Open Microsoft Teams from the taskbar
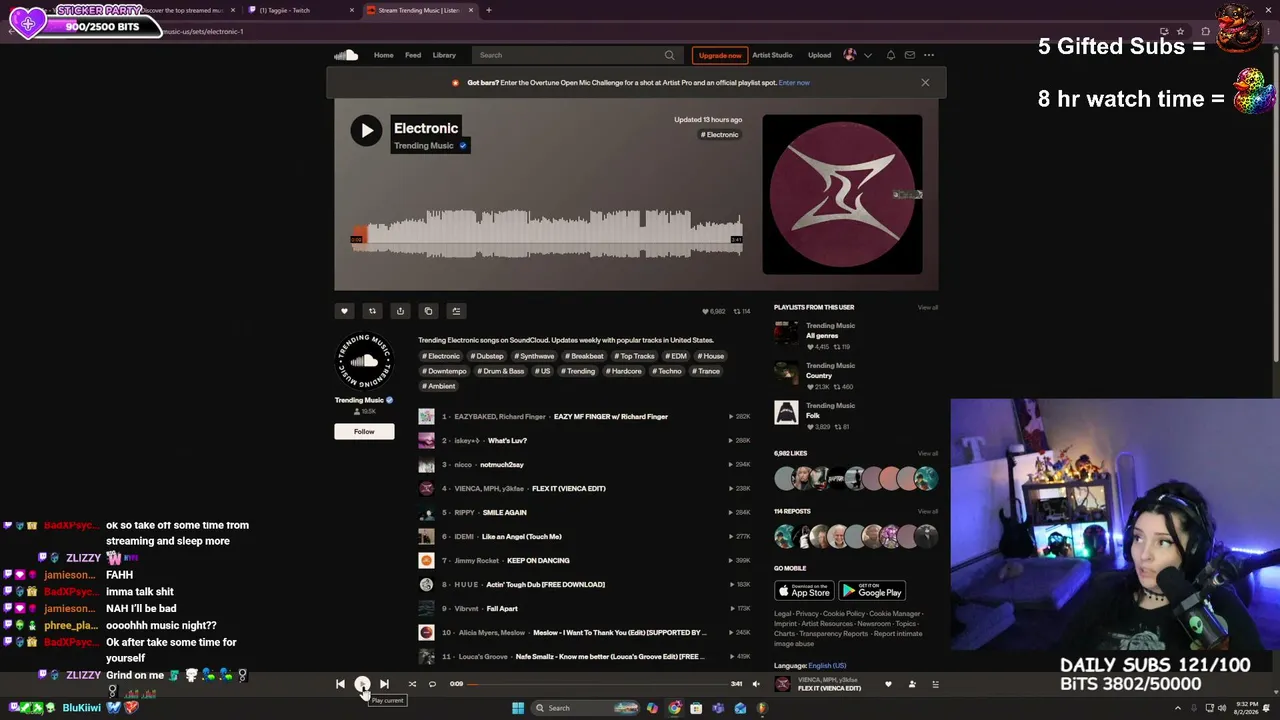The width and height of the screenshot is (1280, 720). point(718,708)
